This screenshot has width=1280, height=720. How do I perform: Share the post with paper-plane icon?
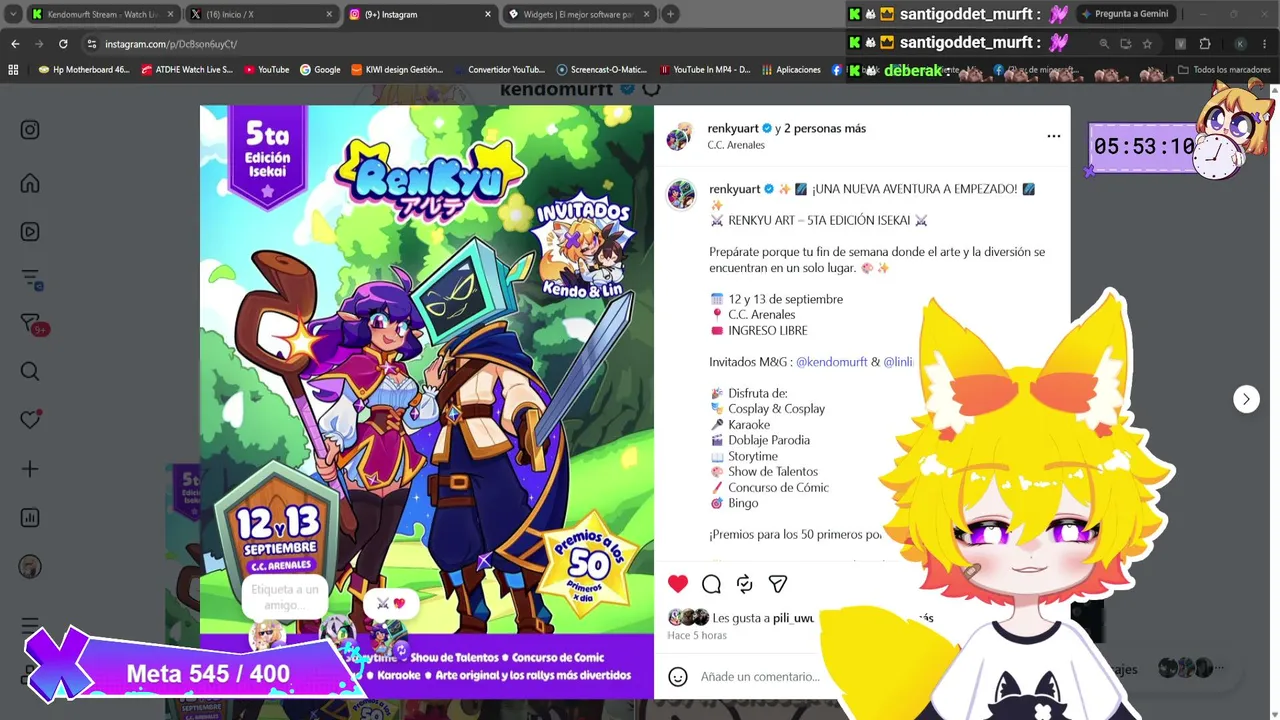click(778, 584)
